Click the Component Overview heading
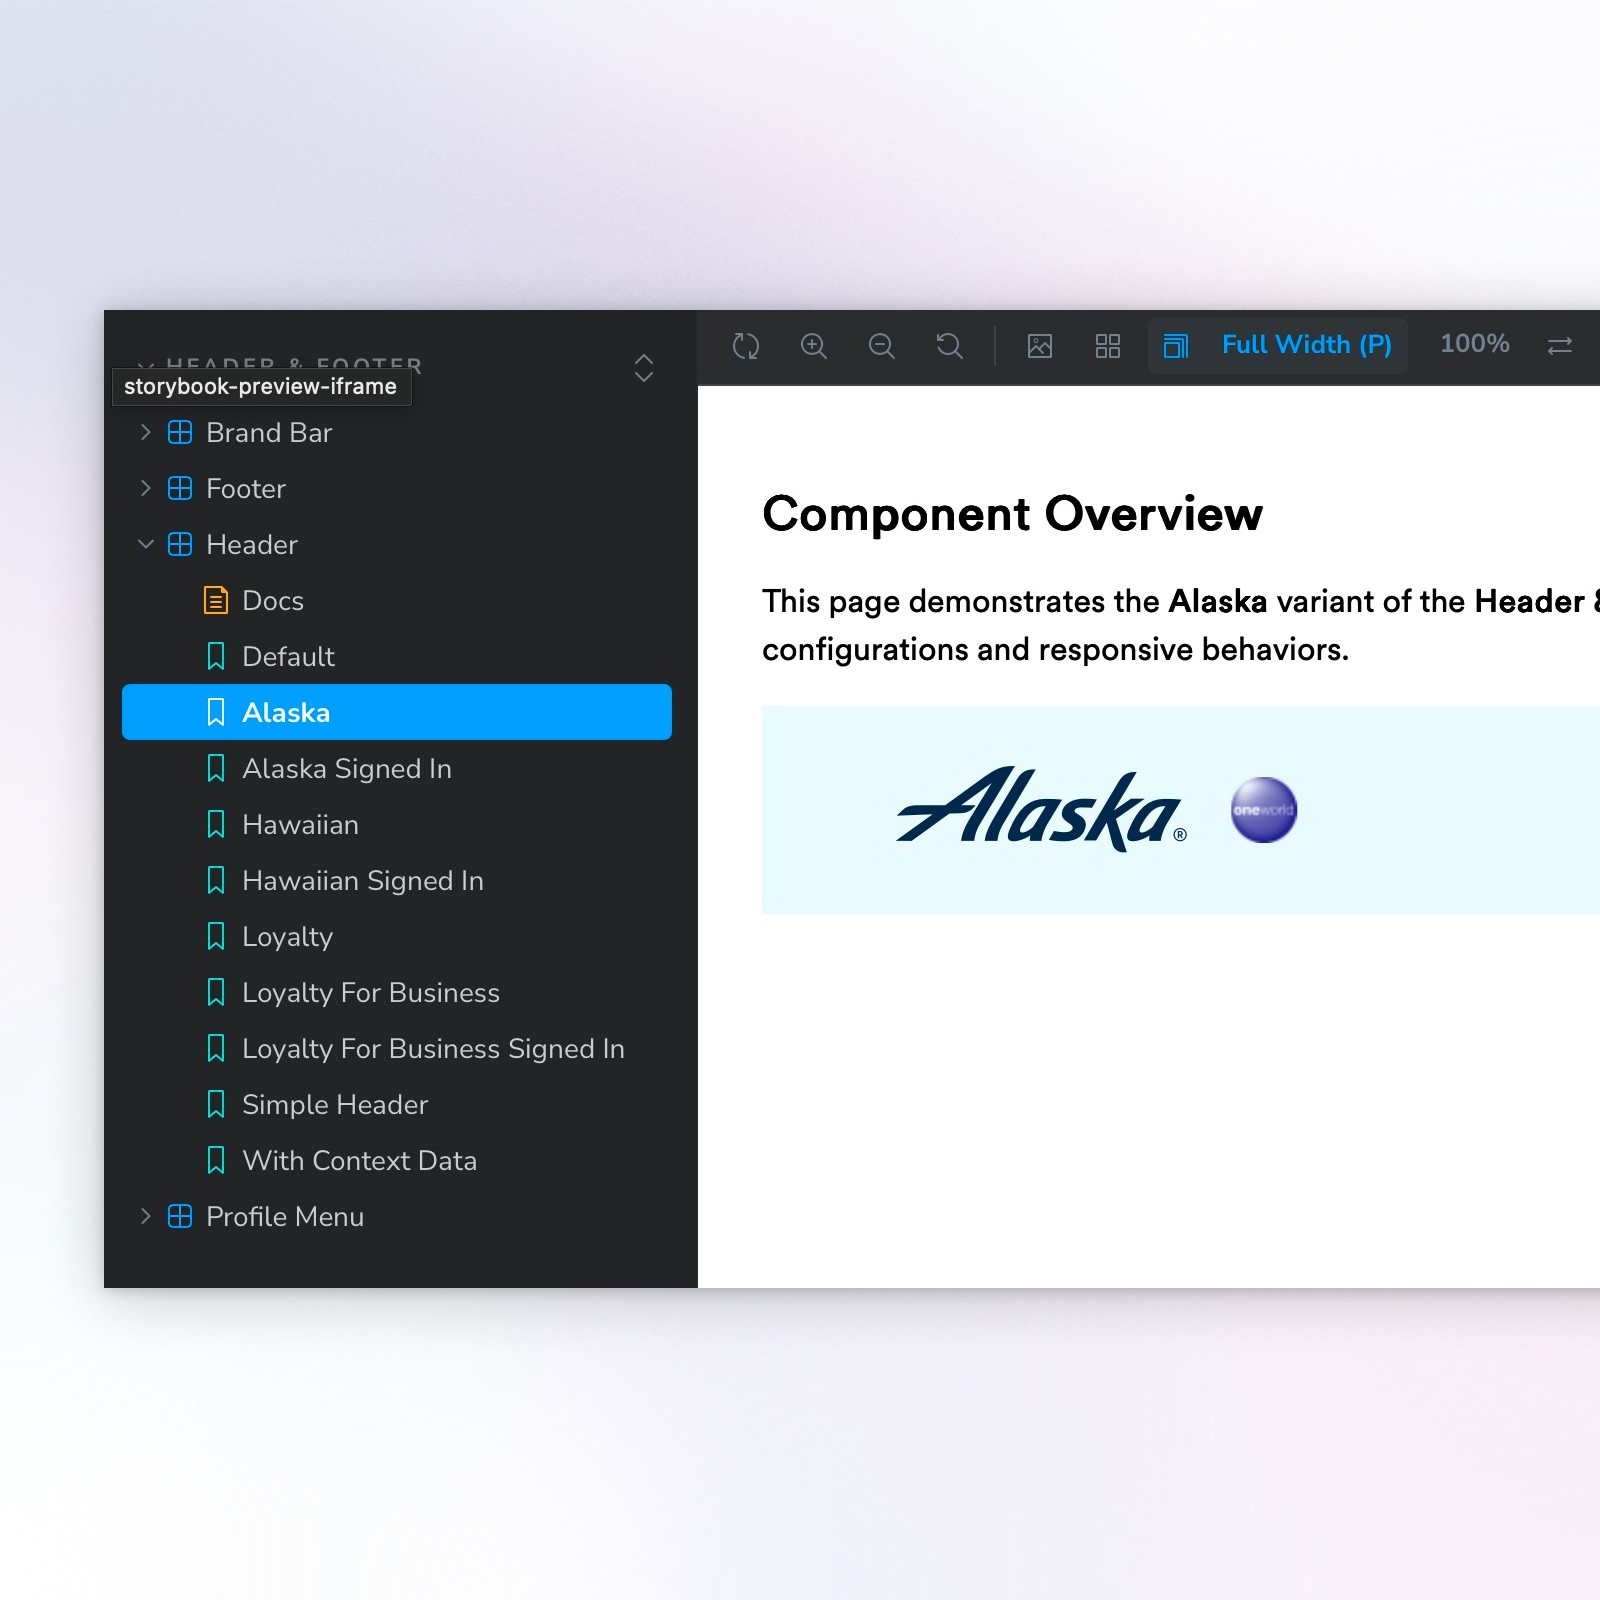 (1012, 514)
